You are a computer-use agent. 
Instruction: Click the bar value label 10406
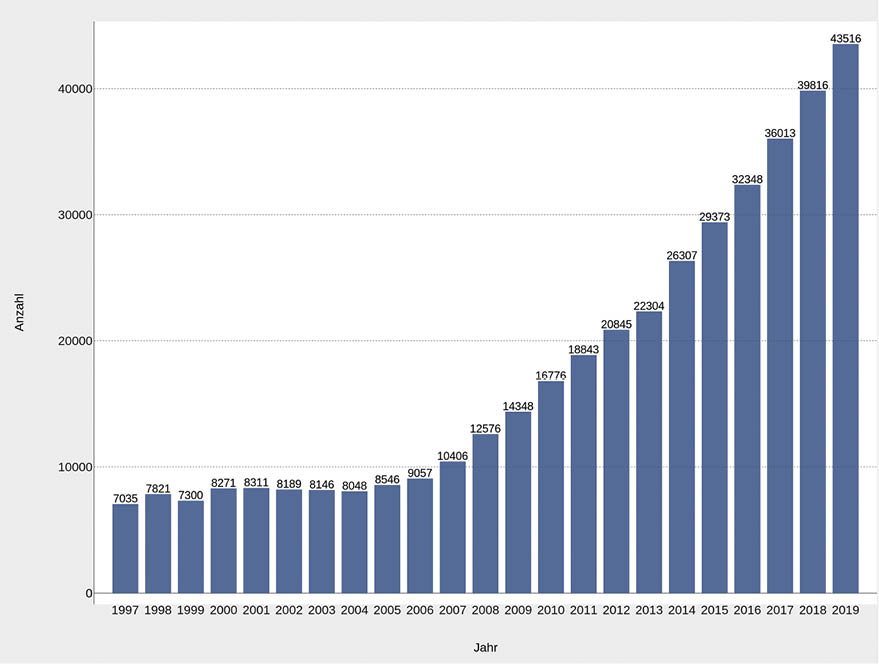(452, 456)
